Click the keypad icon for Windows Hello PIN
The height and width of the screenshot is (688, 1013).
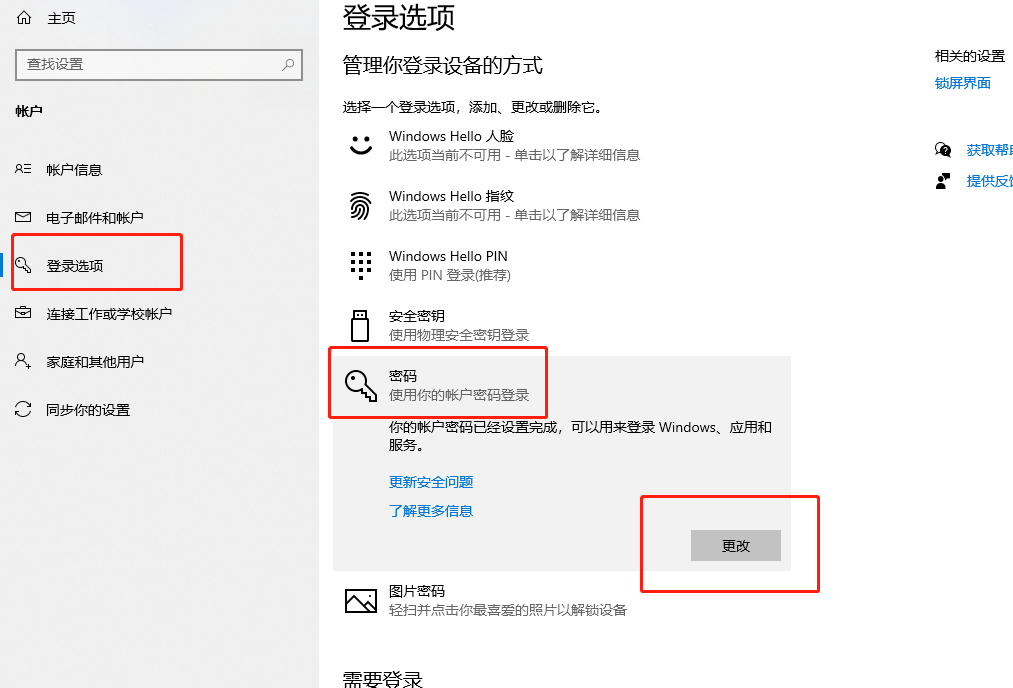360,266
